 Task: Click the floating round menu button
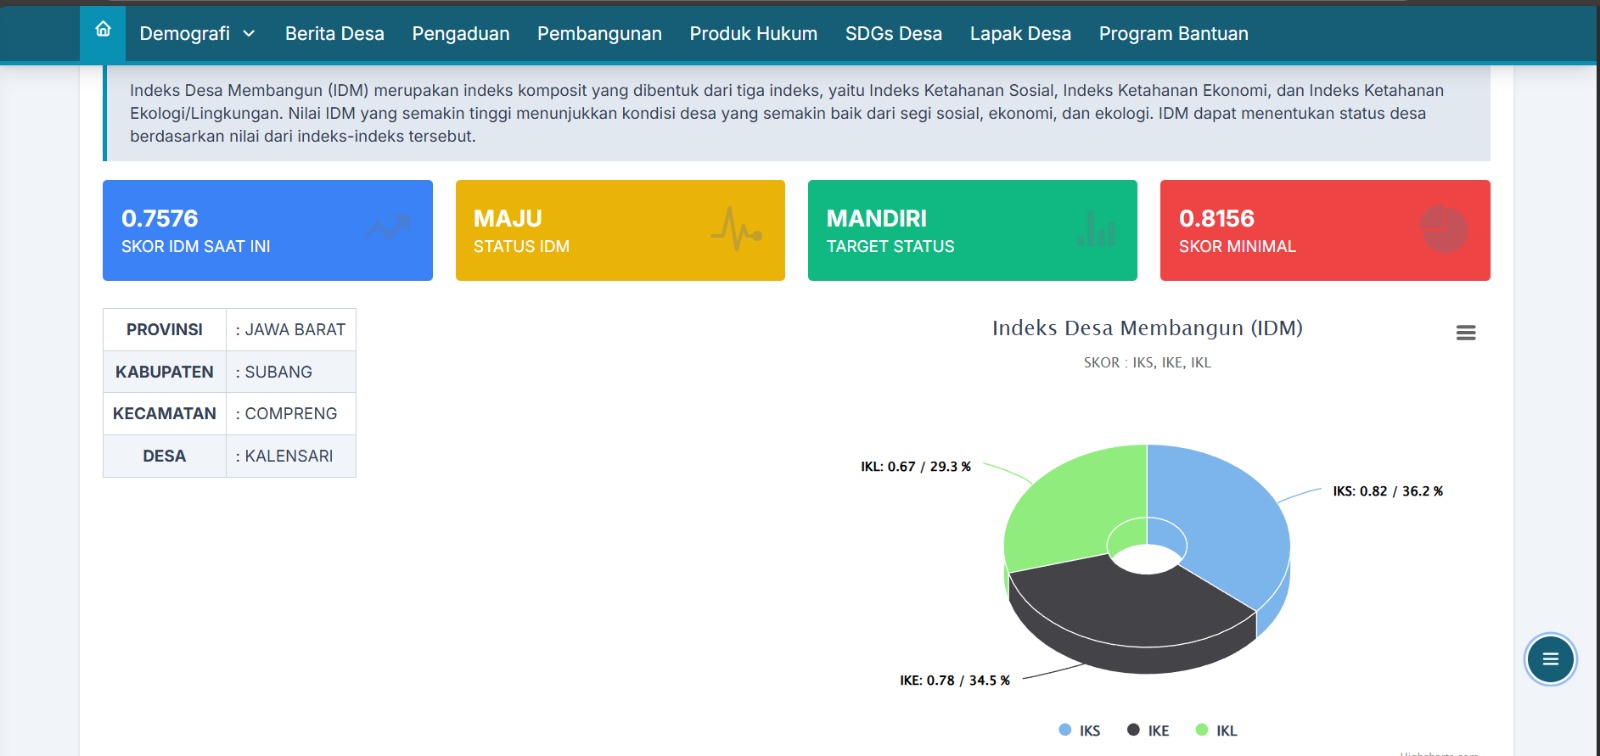[x=1550, y=659]
